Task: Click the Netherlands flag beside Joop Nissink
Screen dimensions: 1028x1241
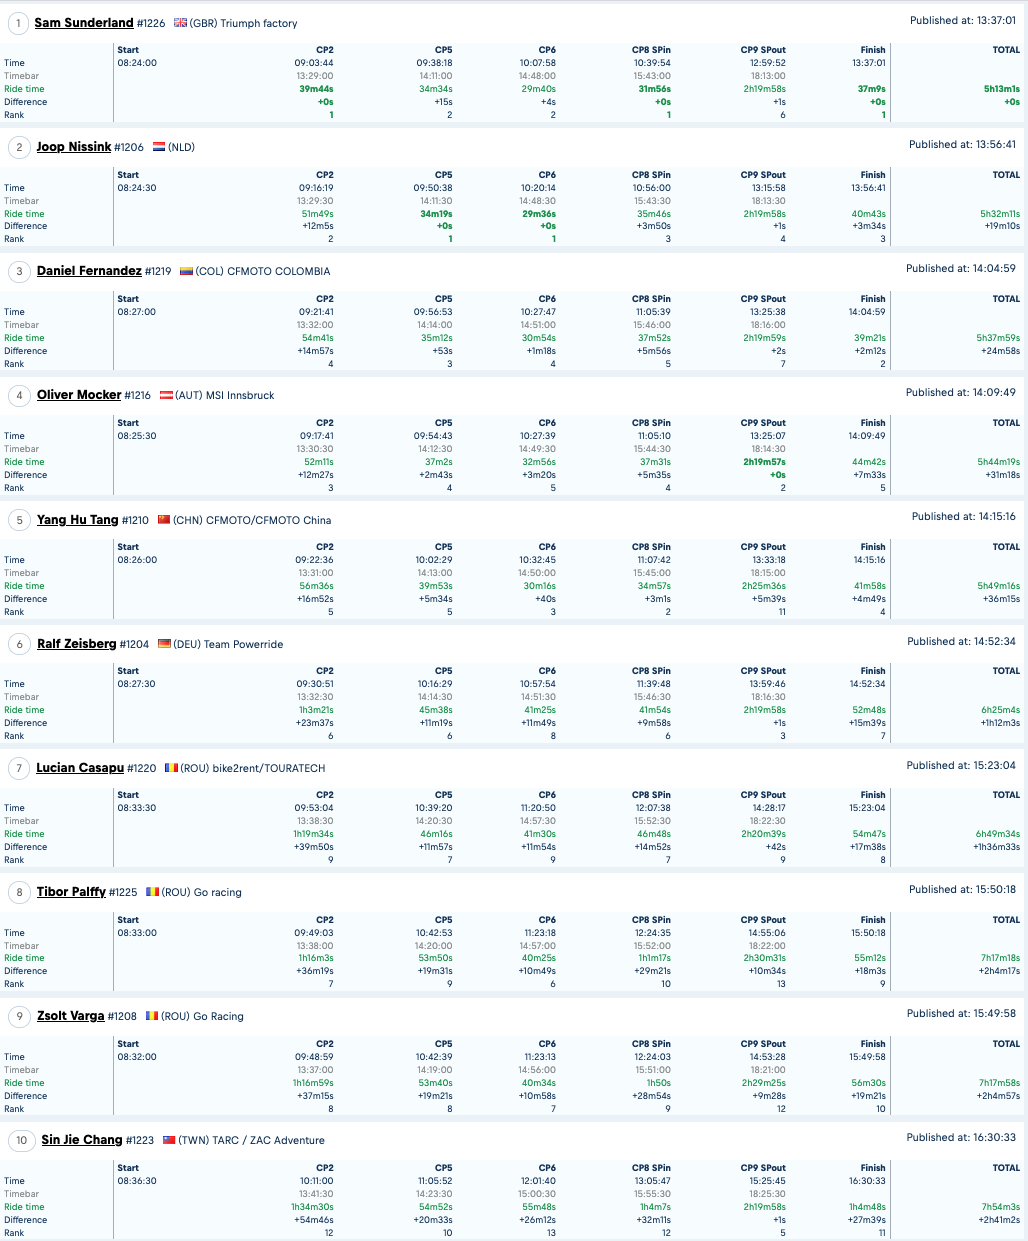Action: tap(159, 147)
